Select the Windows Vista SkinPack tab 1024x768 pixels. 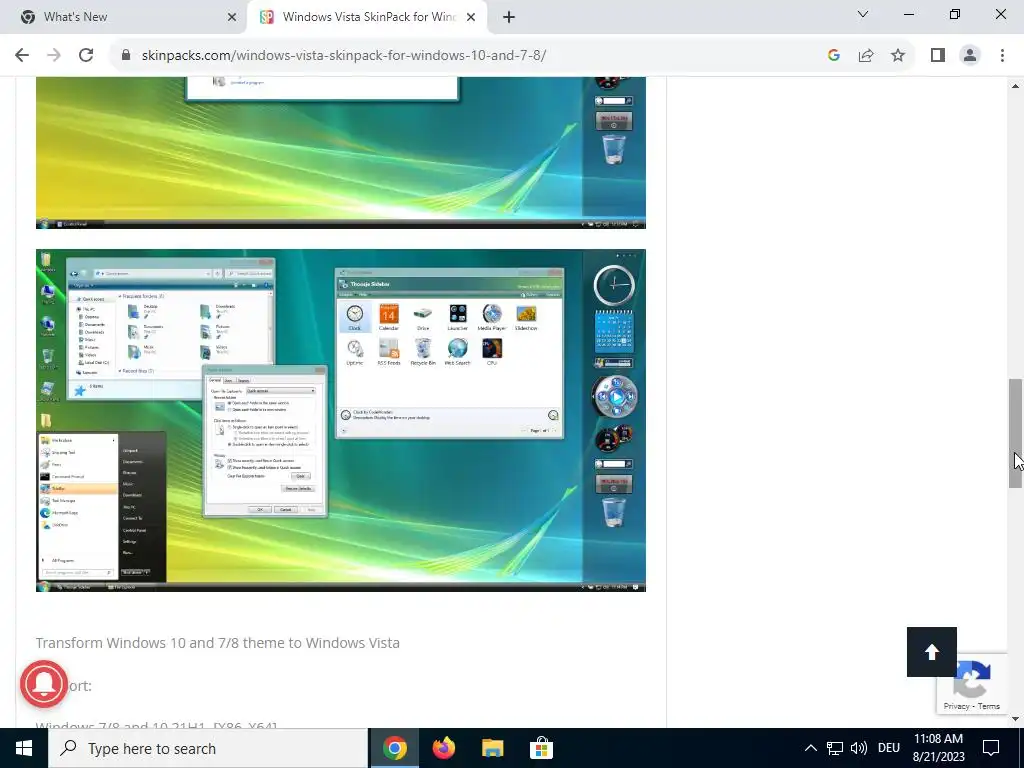(x=367, y=18)
